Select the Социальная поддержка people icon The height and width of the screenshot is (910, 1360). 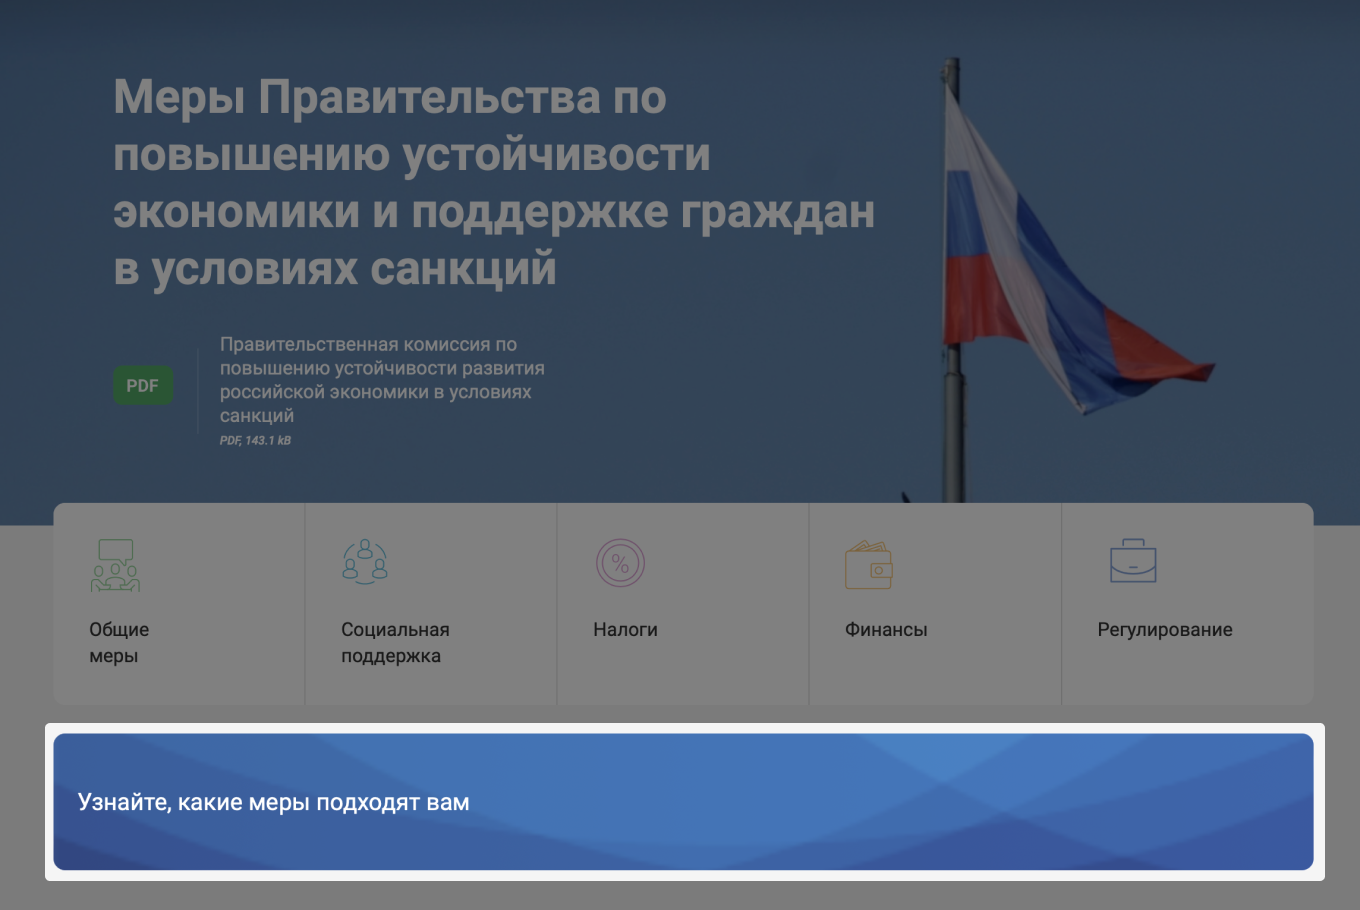coord(365,562)
